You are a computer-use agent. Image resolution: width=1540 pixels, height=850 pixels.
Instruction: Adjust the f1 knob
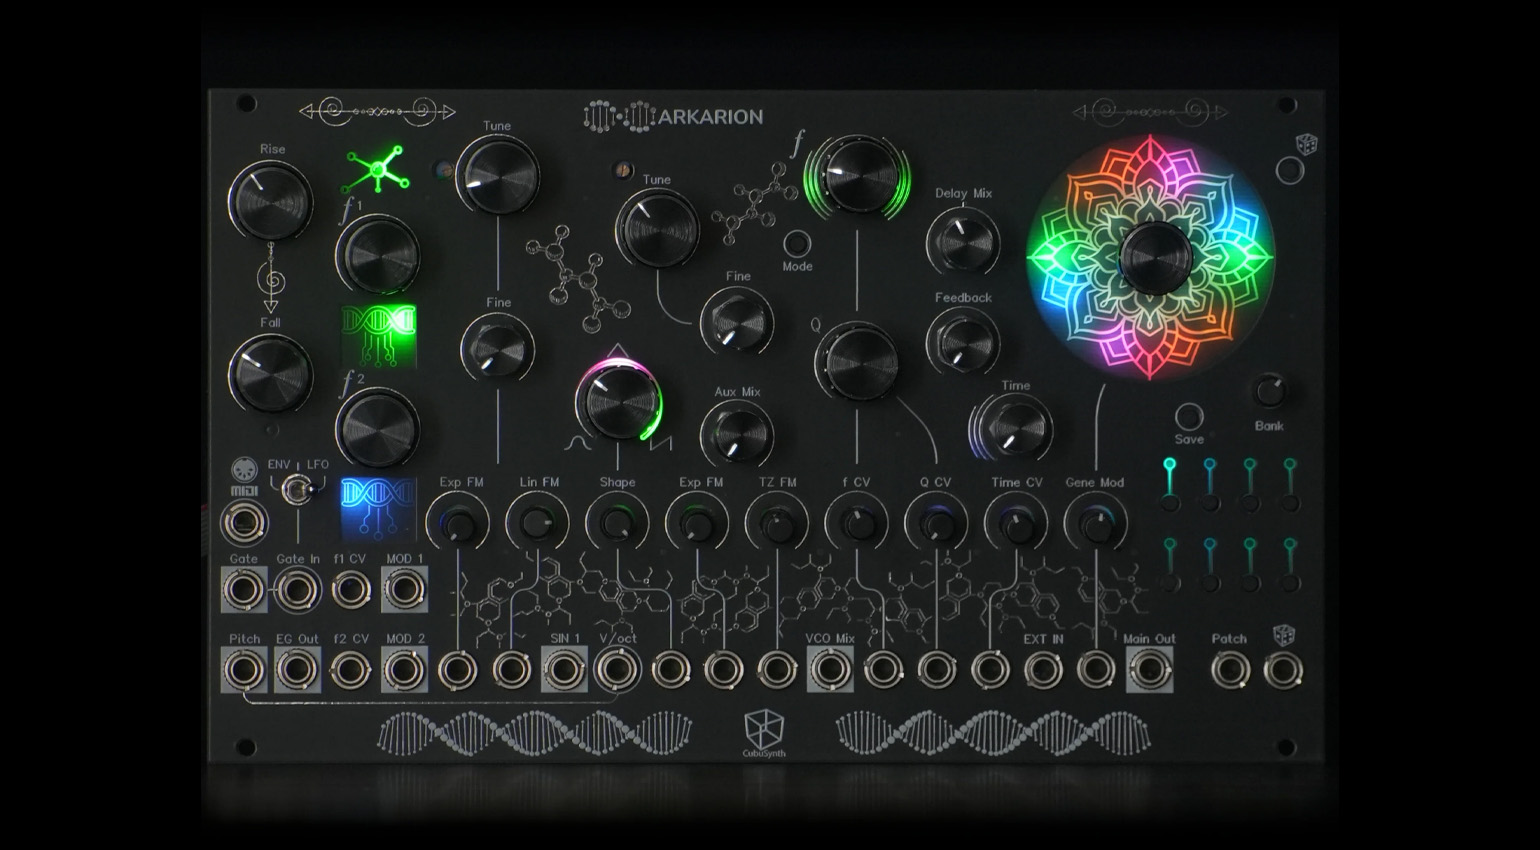[x=377, y=254]
